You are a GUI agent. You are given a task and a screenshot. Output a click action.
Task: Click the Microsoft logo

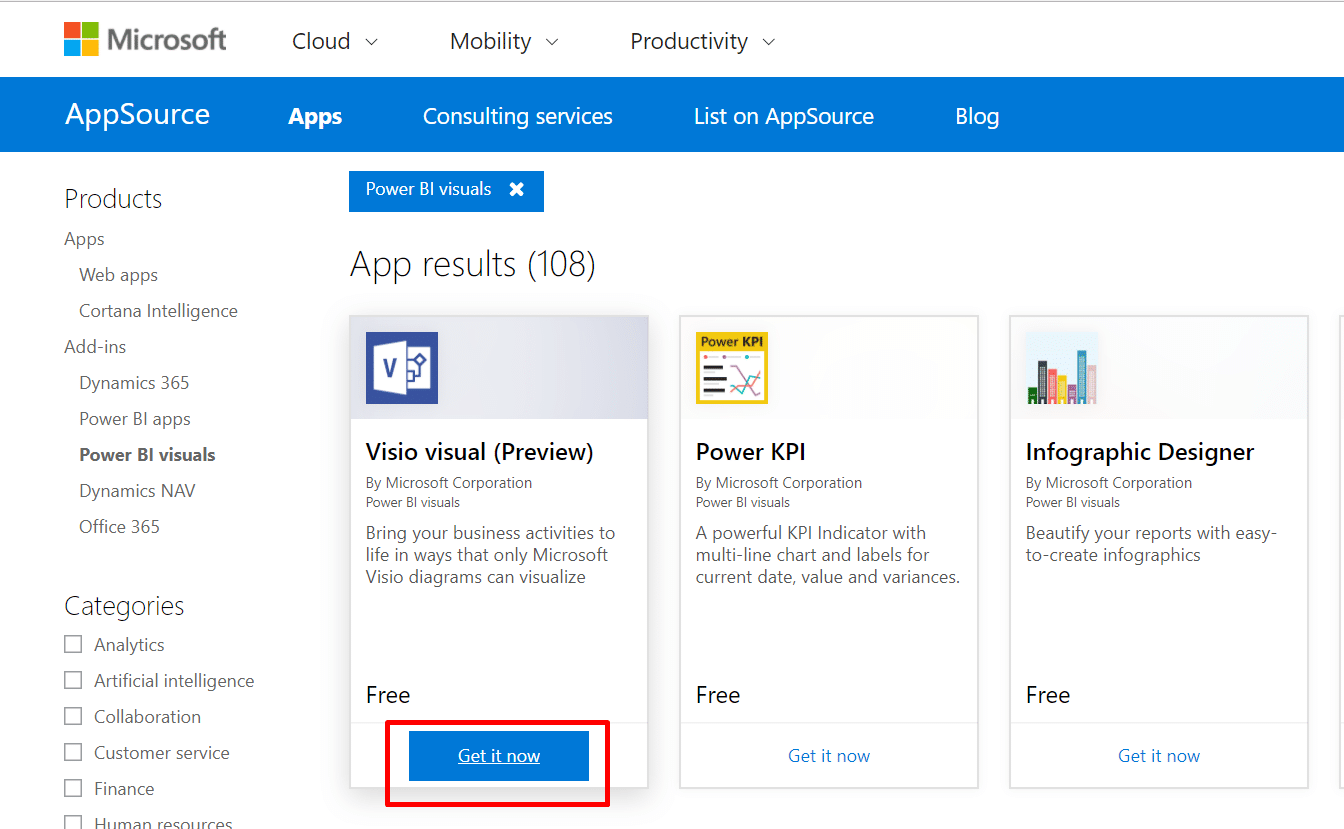point(145,40)
